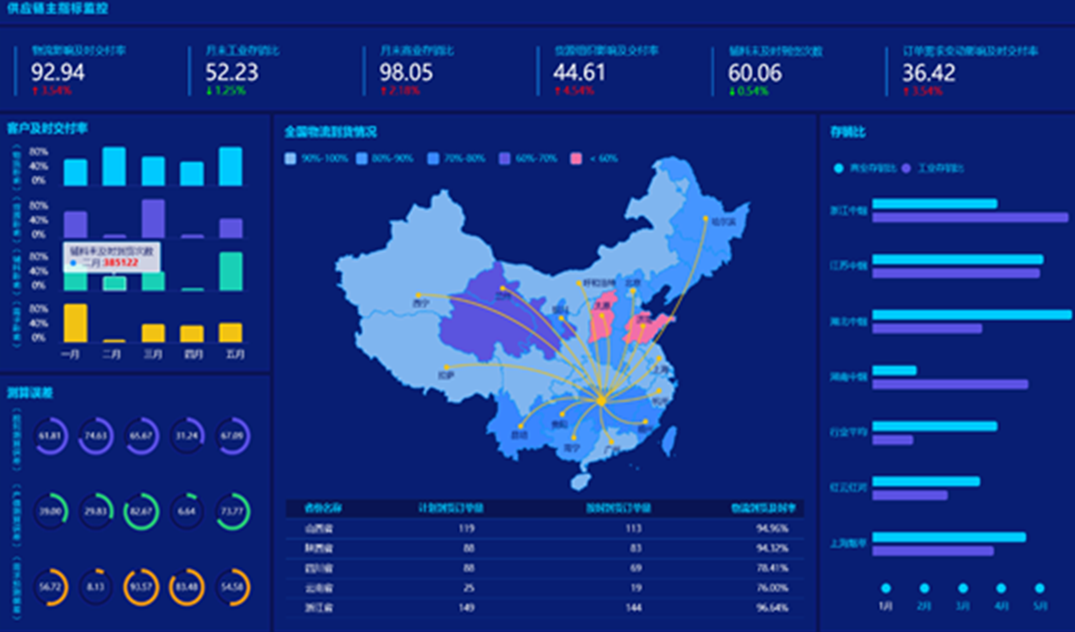Screen dimensions: 1075x632
Task: Click the 陕西省 table row
Action: point(545,548)
